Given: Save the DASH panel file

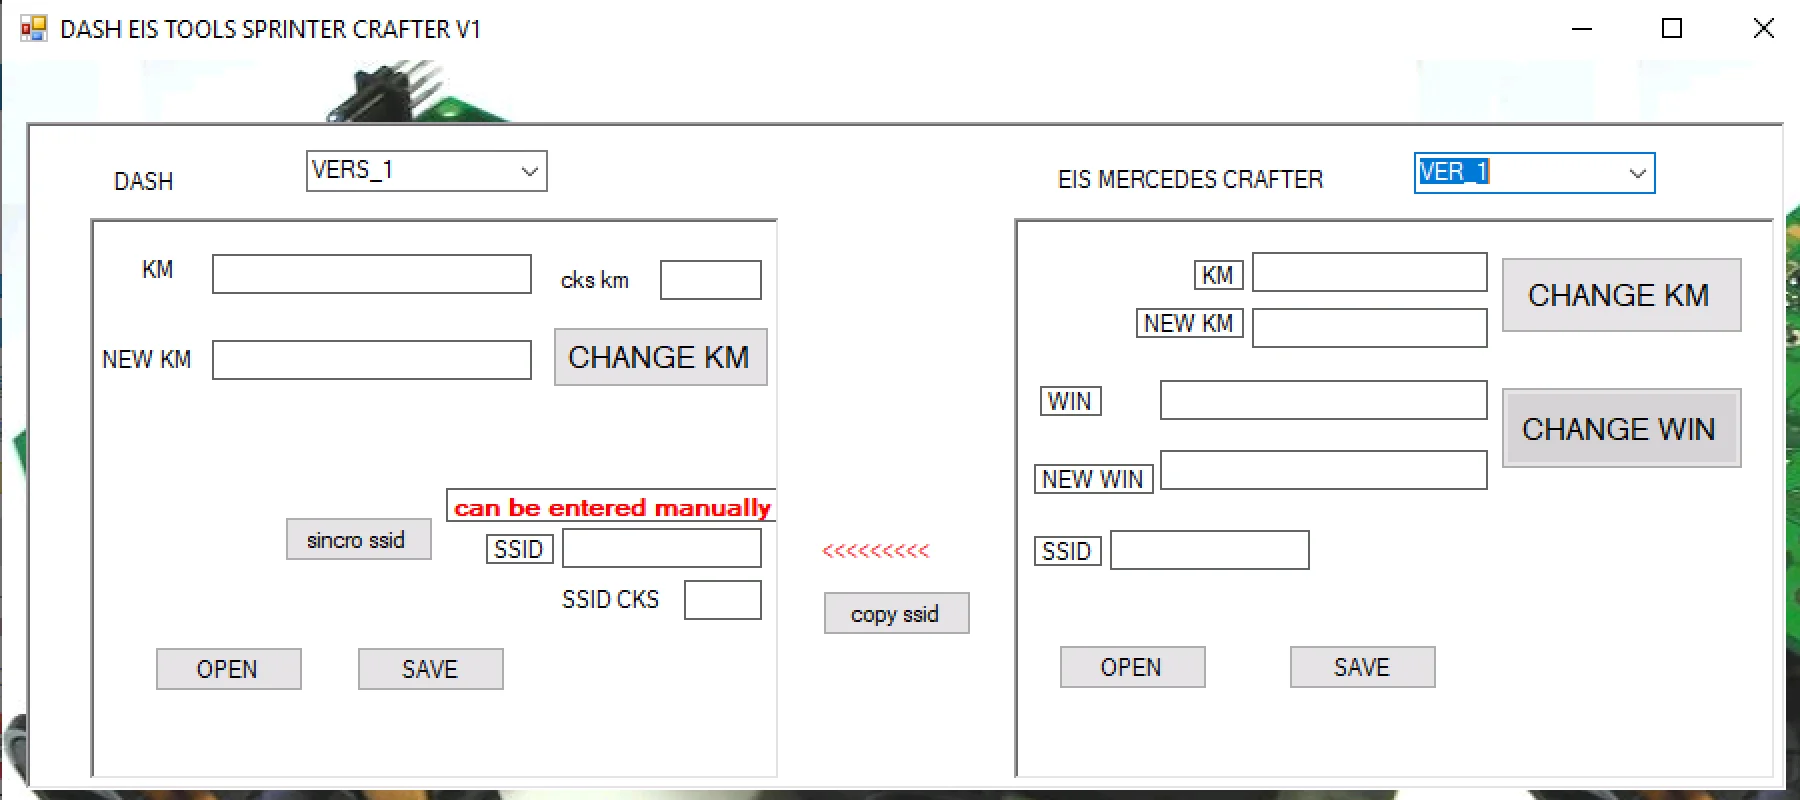Looking at the screenshot, I should pyautogui.click(x=430, y=669).
